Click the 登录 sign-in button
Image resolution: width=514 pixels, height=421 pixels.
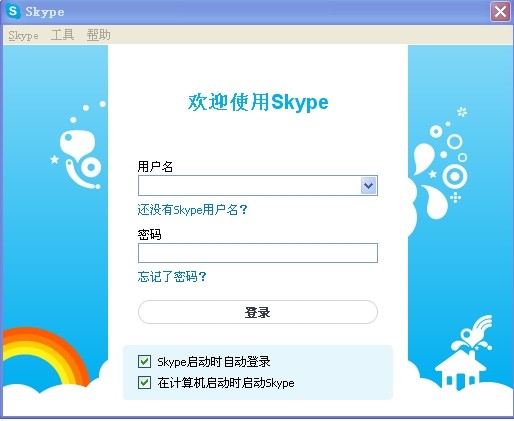click(x=258, y=312)
